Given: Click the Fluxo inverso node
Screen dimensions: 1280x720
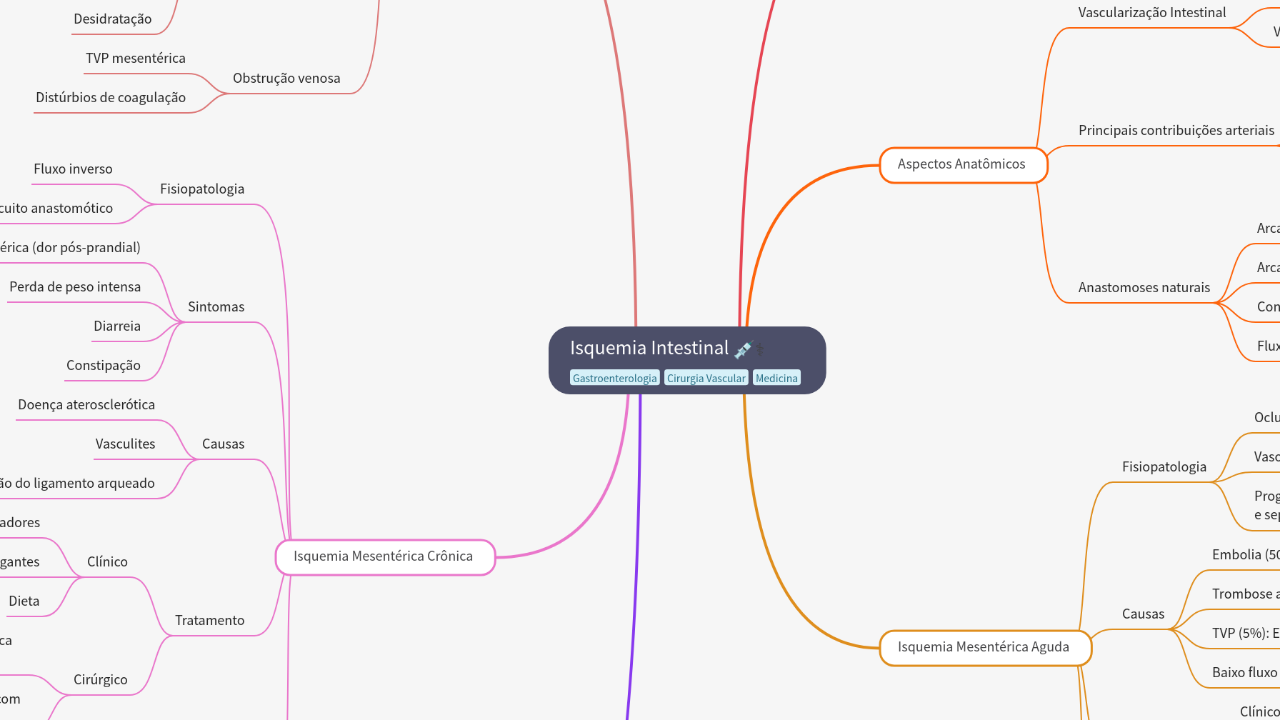Looking at the screenshot, I should (73, 170).
